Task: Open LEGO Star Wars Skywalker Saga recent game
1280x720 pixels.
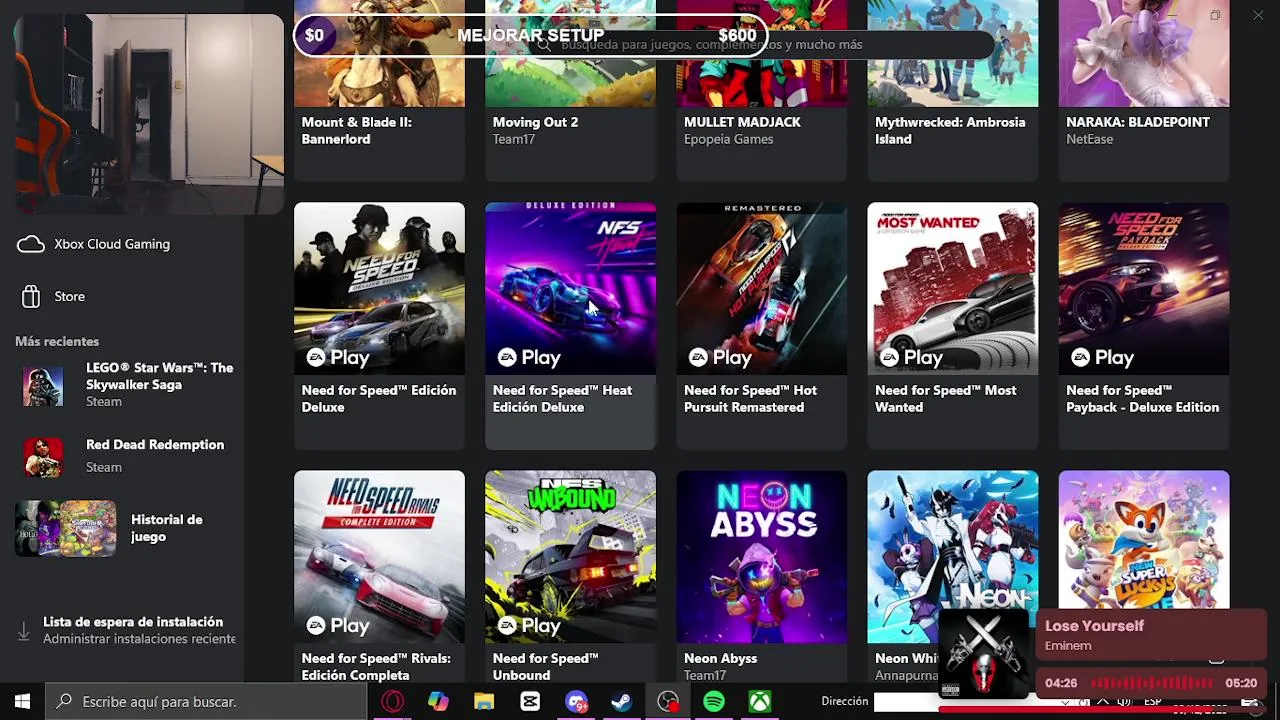Action: pyautogui.click(x=128, y=384)
